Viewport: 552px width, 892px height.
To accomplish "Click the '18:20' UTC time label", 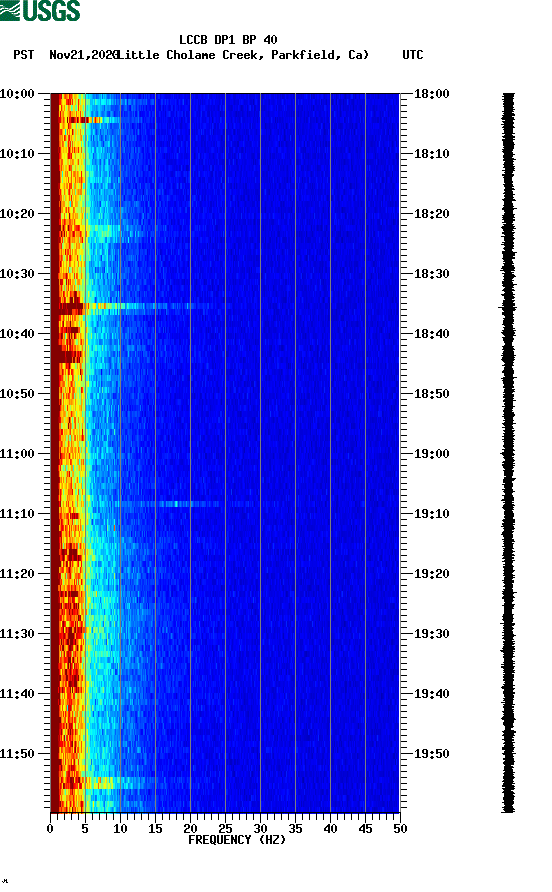I will (x=431, y=214).
